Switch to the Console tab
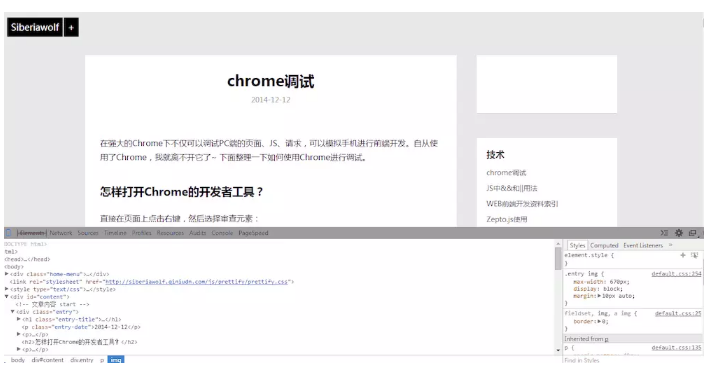 pyautogui.click(x=222, y=233)
